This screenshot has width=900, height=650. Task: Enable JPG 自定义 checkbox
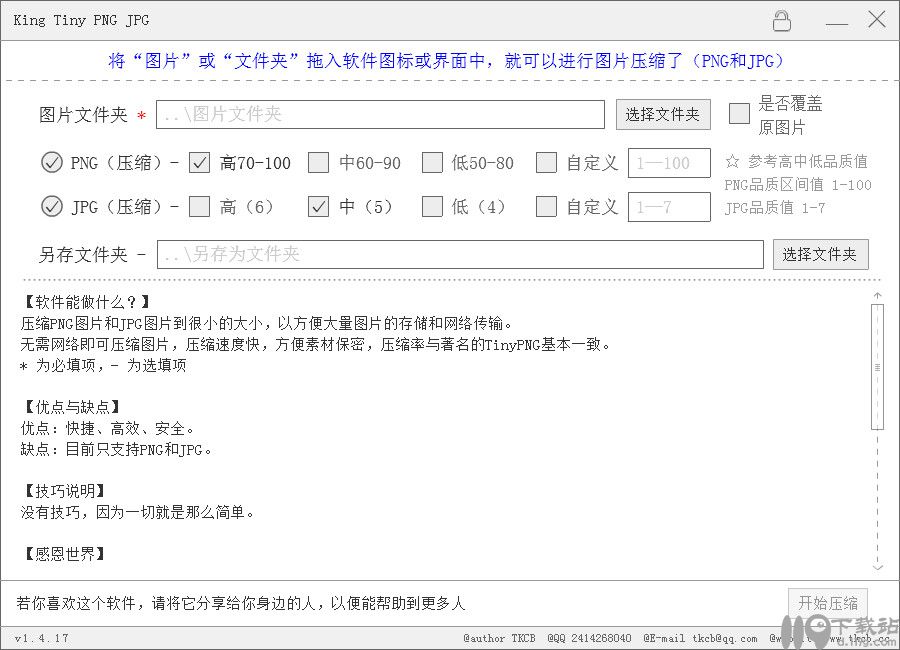546,207
